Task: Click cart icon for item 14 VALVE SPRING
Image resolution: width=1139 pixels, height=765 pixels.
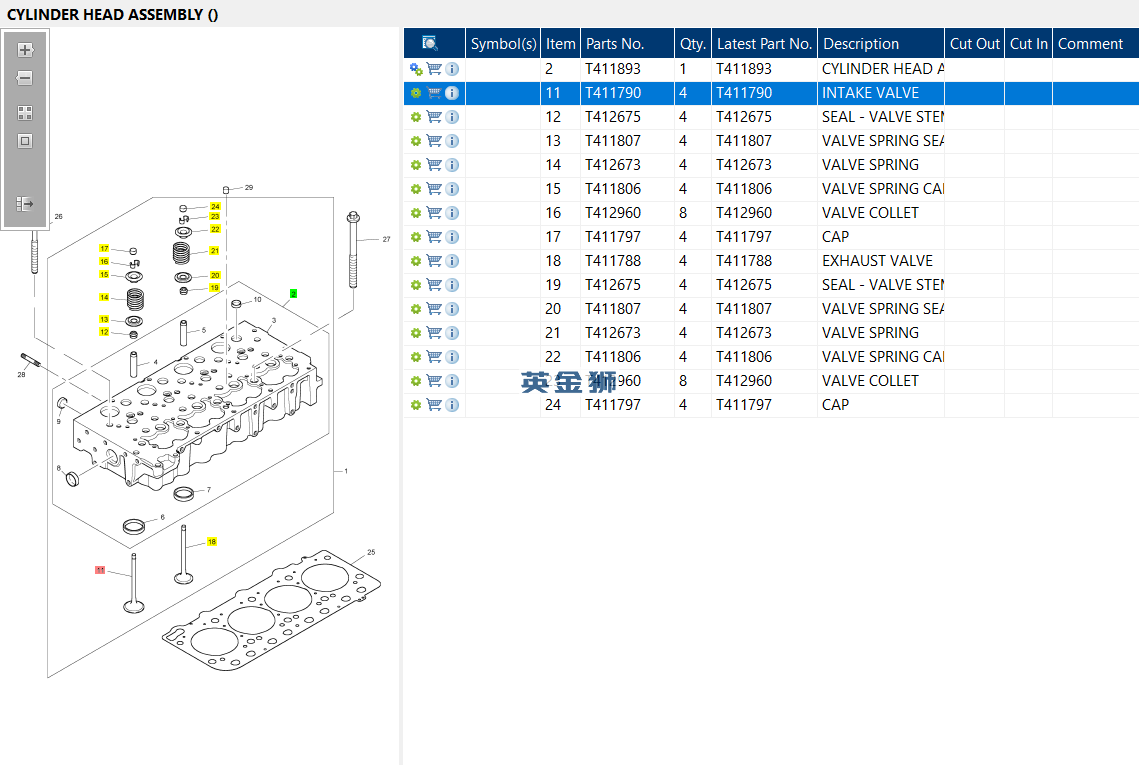Action: (x=434, y=165)
